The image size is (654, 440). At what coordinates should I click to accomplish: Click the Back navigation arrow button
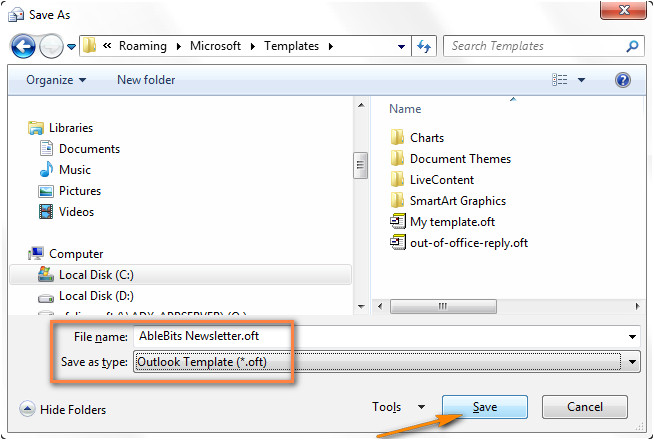[23, 46]
